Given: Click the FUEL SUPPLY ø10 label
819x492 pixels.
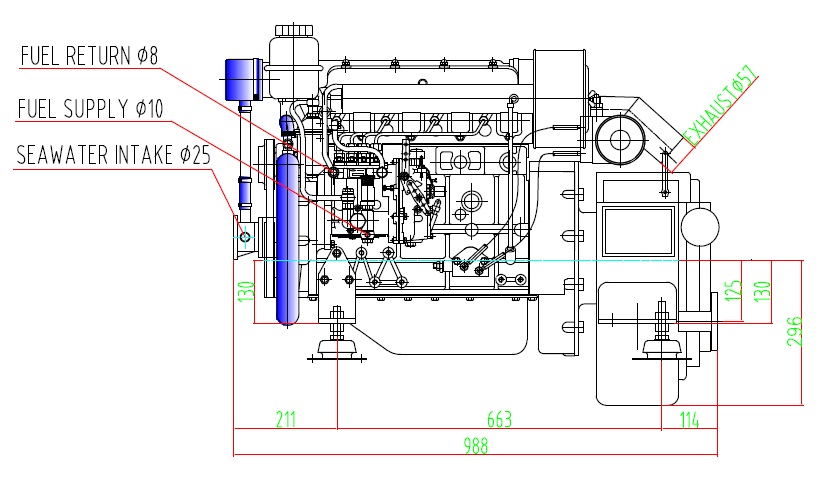Looking at the screenshot, I should pyautogui.click(x=90, y=109).
